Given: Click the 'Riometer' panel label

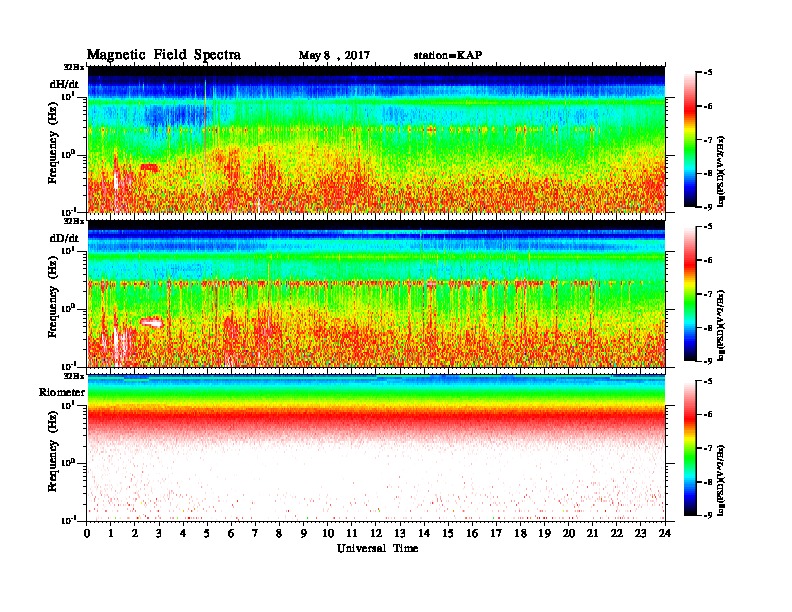Looking at the screenshot, I should pyautogui.click(x=62, y=392).
